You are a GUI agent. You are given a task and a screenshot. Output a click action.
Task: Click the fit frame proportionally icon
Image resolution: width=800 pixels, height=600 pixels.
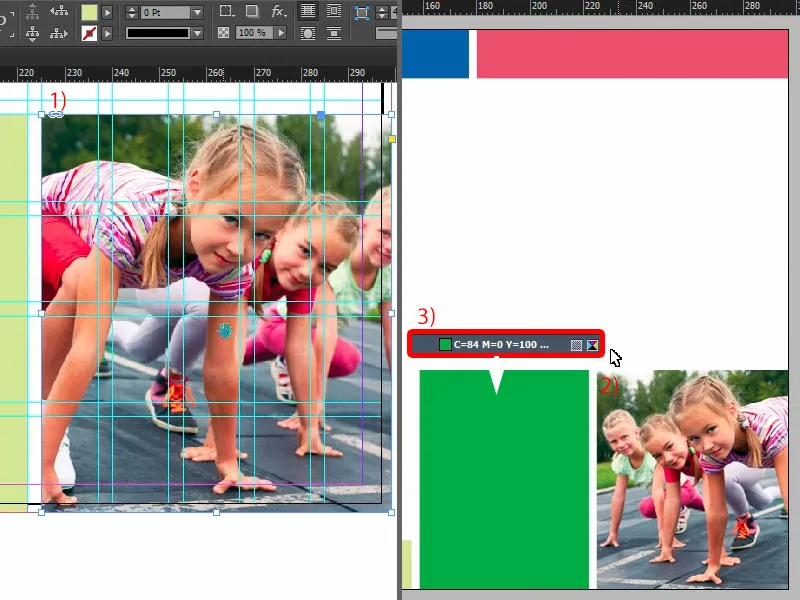[362, 12]
